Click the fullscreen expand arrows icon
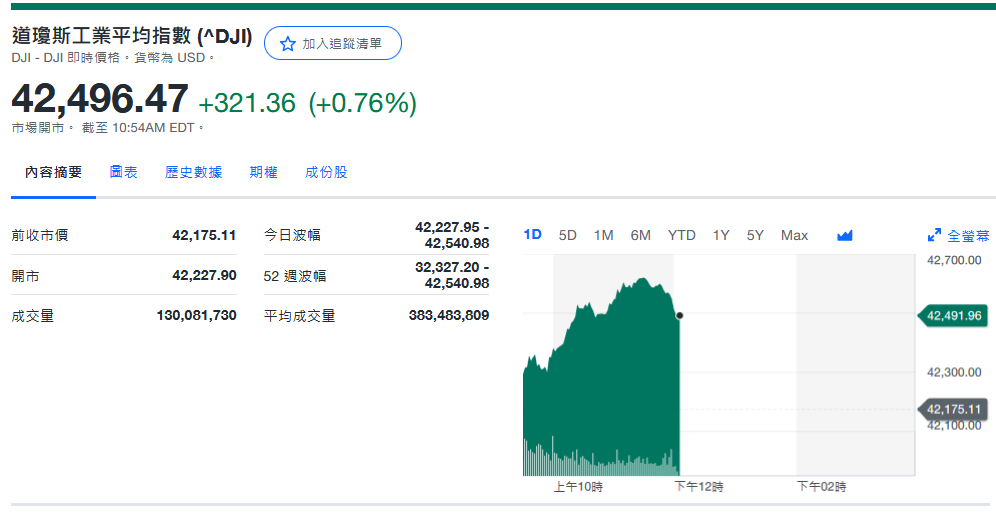This screenshot has height=513, width=996. click(934, 236)
